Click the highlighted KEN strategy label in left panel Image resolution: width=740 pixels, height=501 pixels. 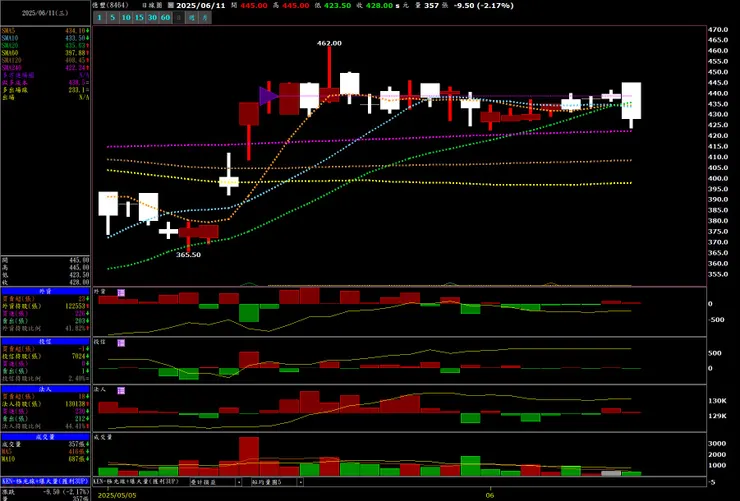45,481
